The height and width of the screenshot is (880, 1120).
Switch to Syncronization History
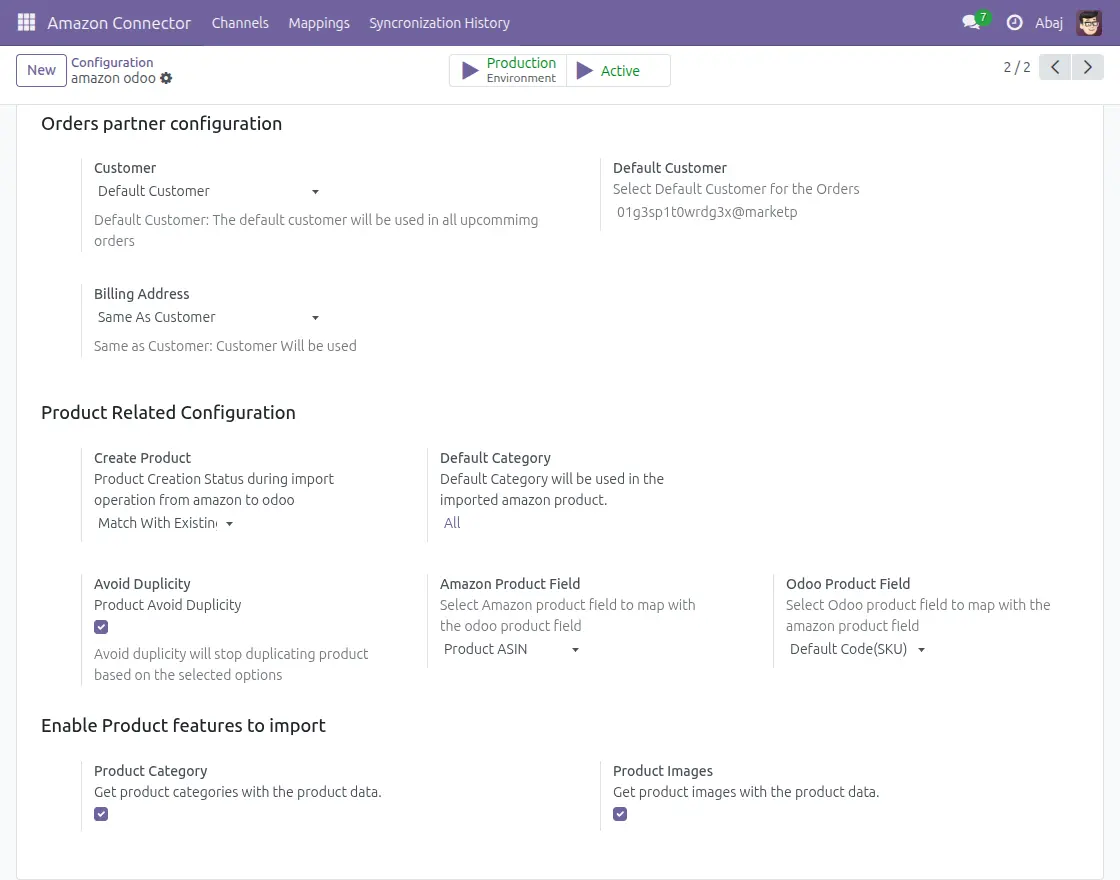[x=439, y=22]
